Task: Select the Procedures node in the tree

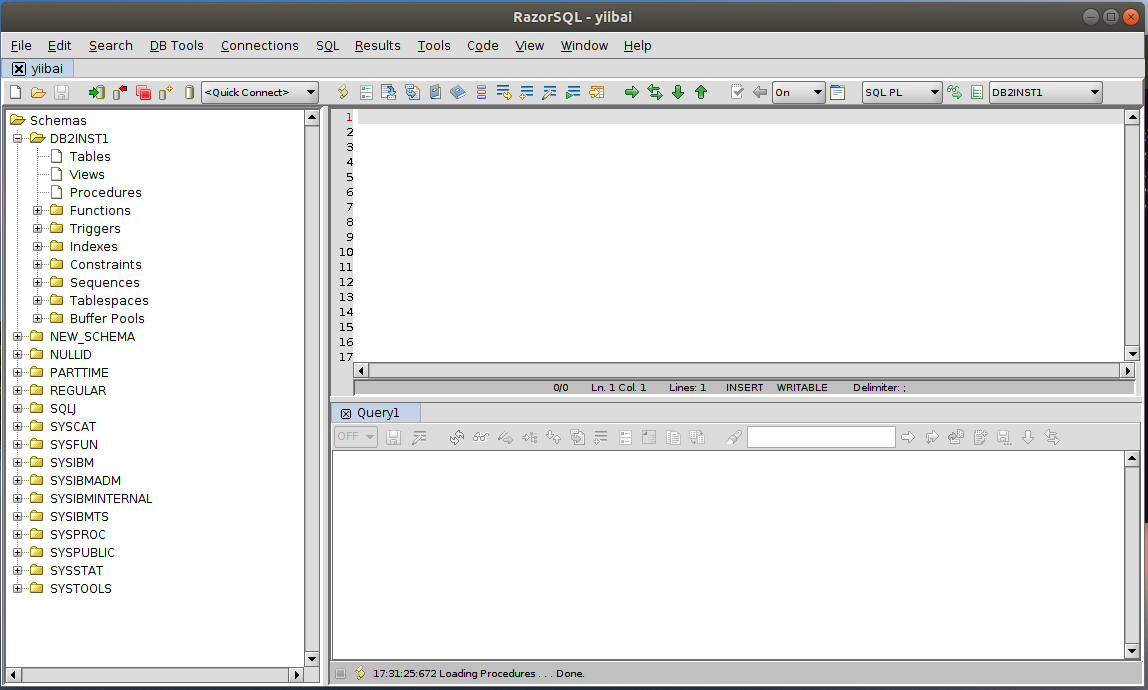Action: point(105,192)
